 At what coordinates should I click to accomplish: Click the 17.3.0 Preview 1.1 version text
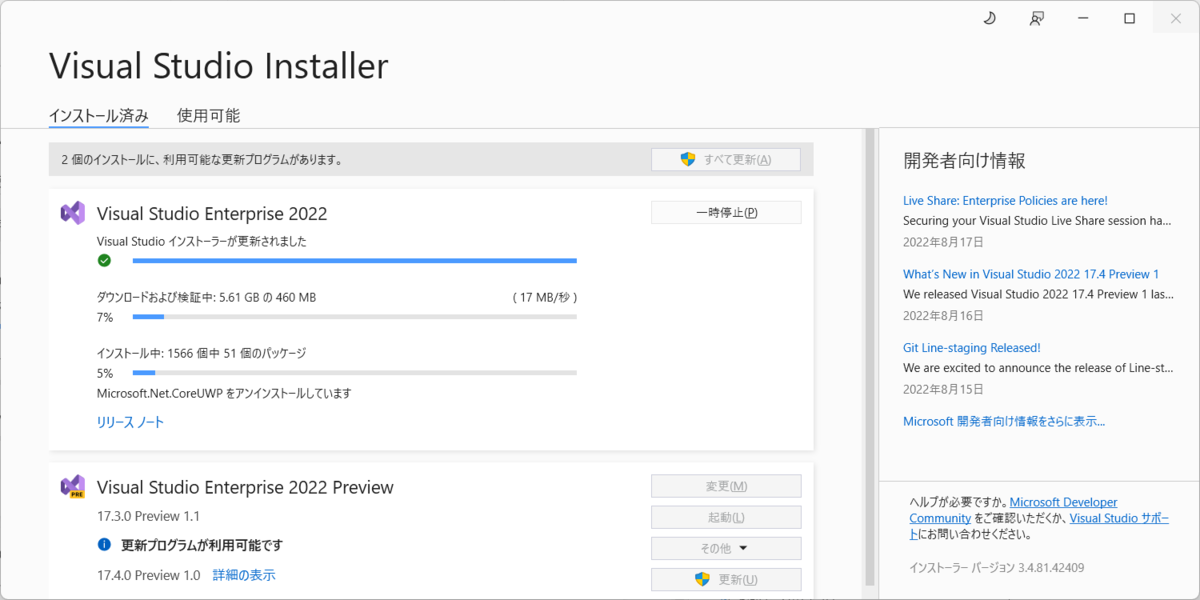(x=148, y=516)
